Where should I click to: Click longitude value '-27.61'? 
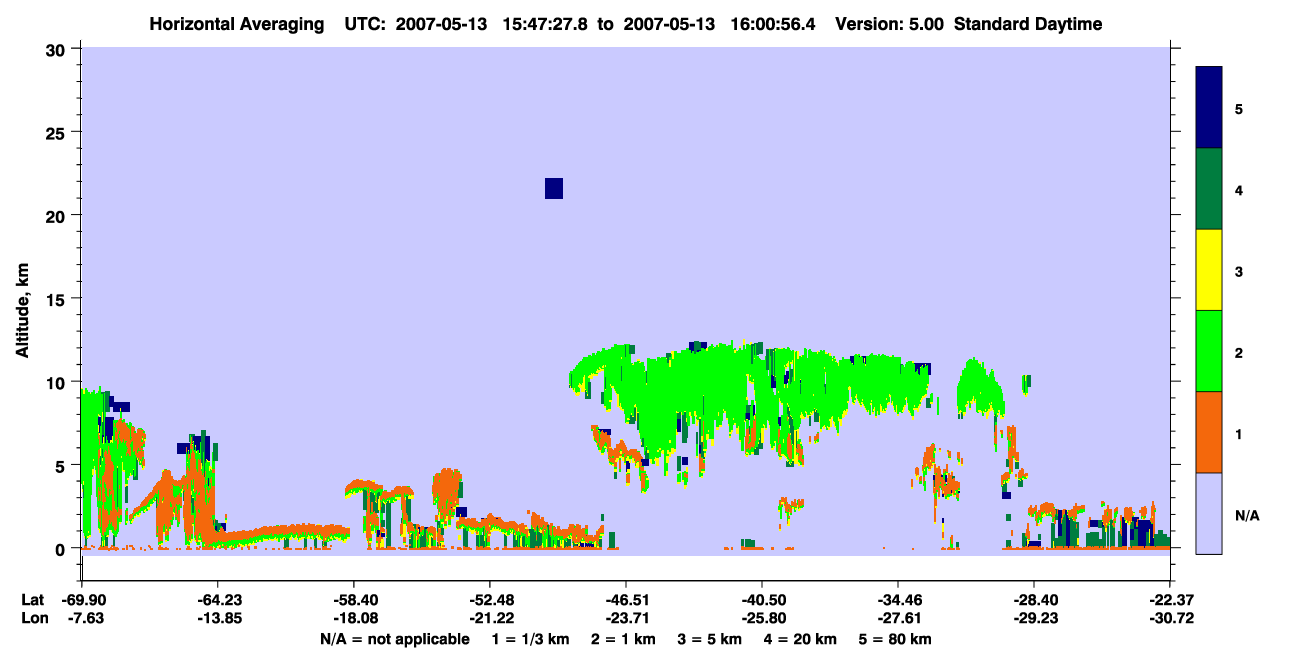pos(898,619)
